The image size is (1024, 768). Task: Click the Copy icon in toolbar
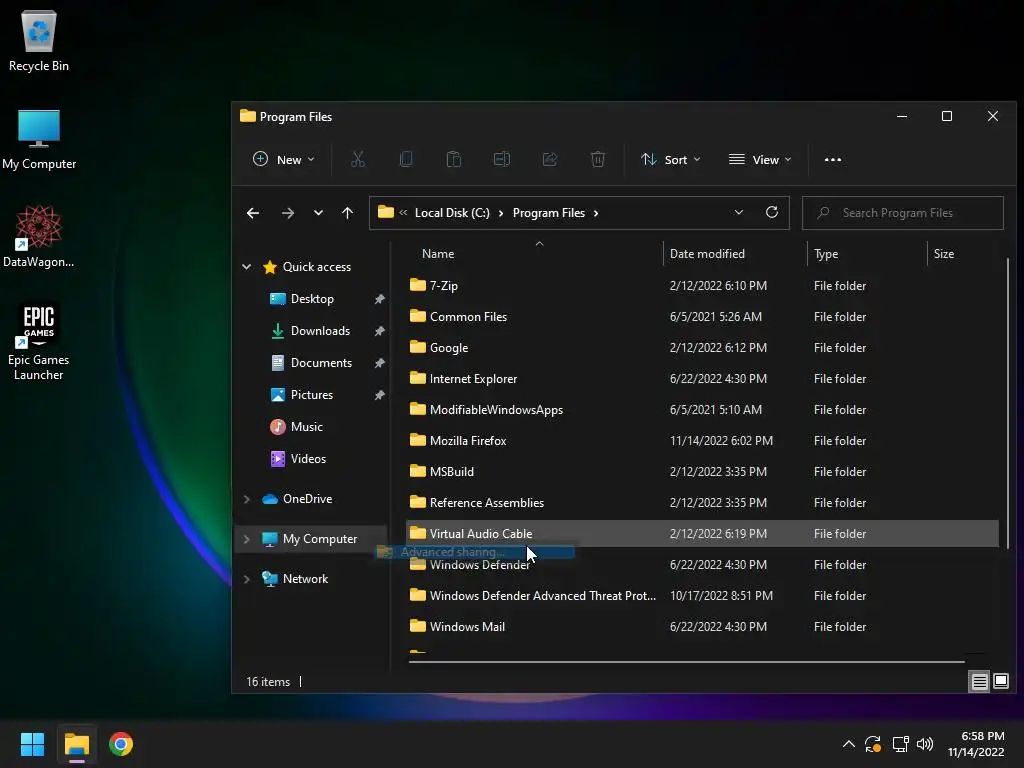click(x=406, y=159)
